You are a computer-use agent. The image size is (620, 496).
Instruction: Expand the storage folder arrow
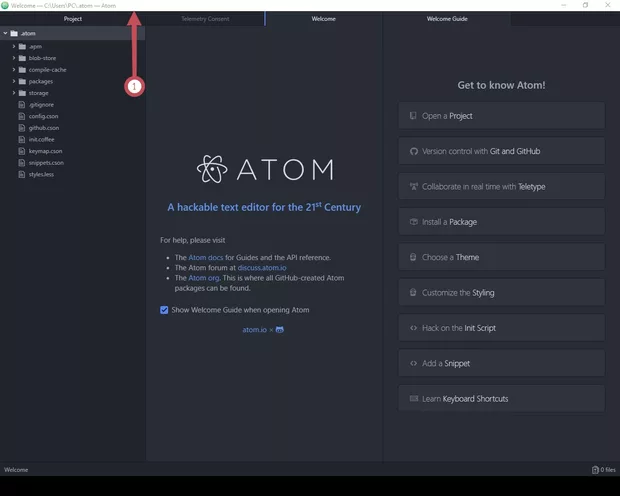pos(13,93)
